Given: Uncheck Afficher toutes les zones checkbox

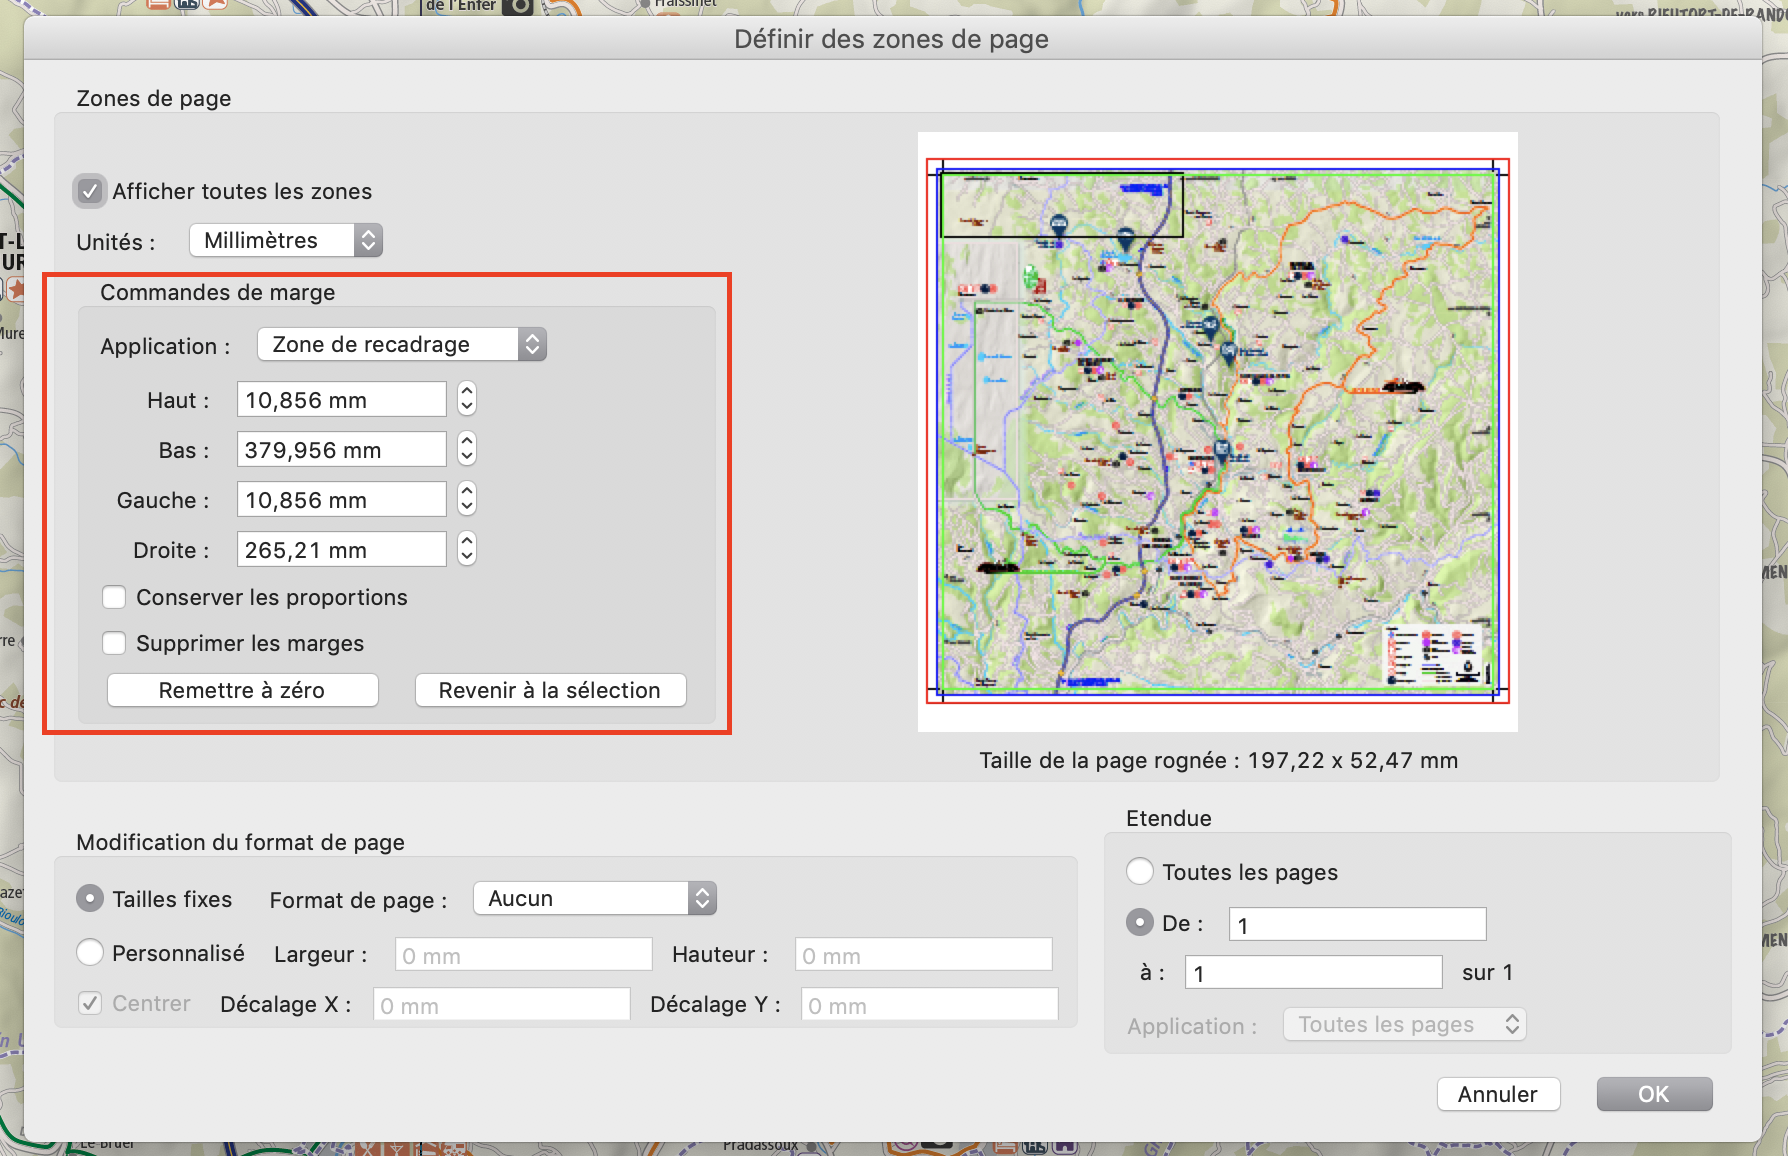Looking at the screenshot, I should [x=90, y=191].
